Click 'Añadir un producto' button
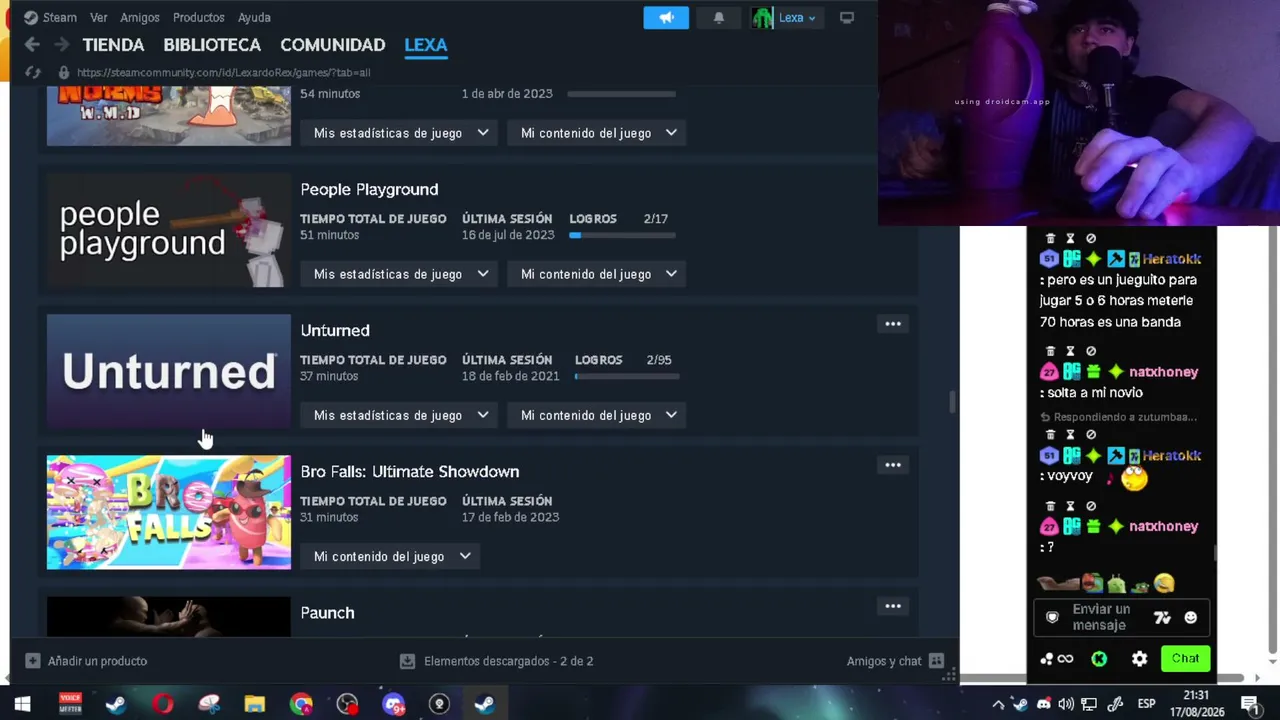 [86, 661]
